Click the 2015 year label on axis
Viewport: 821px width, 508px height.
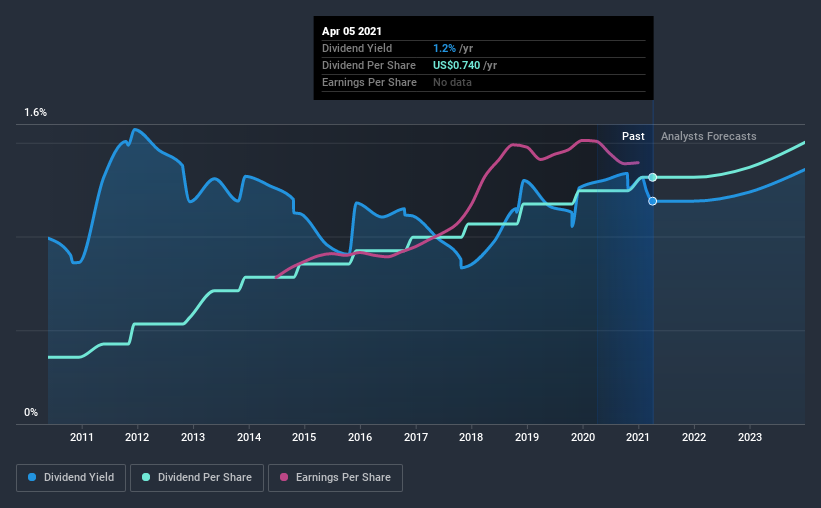pos(304,437)
